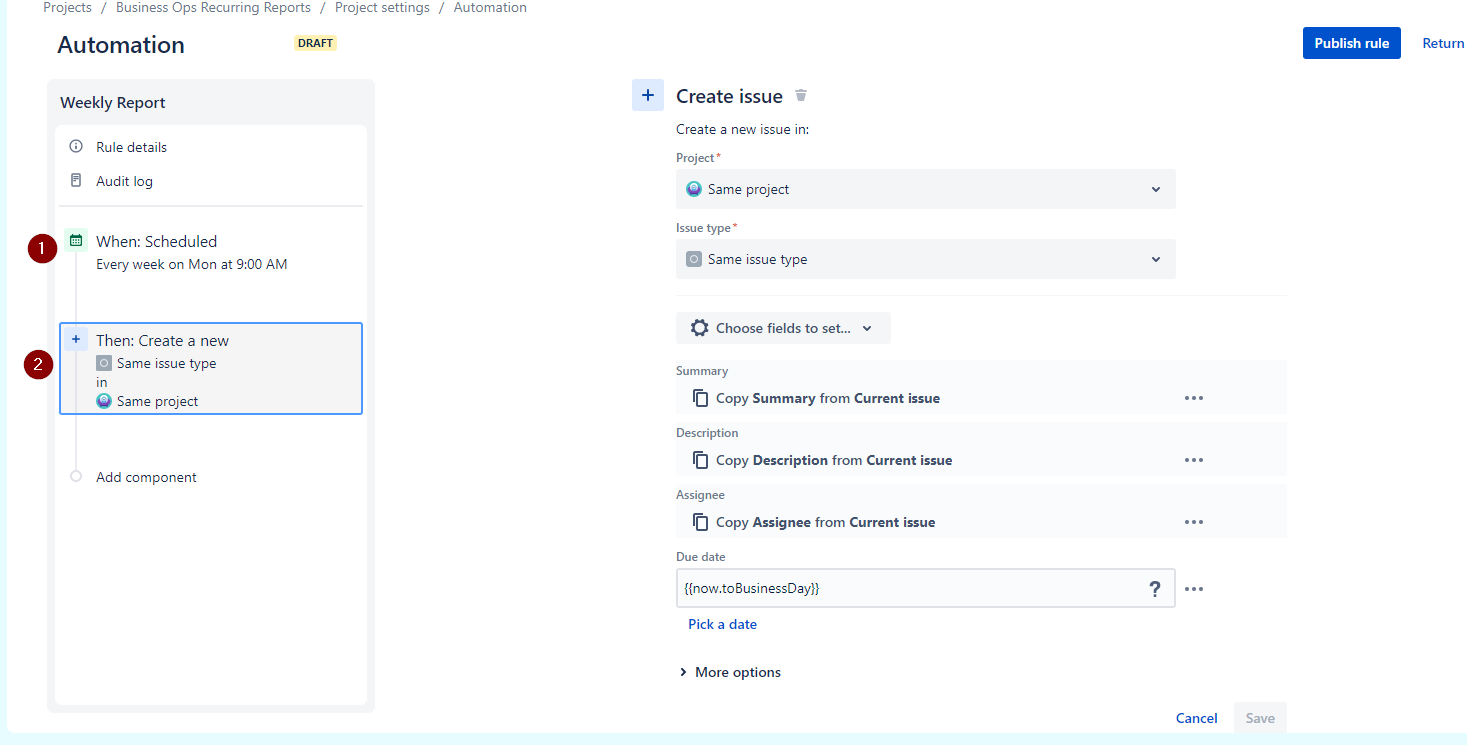The height and width of the screenshot is (745, 1467).
Task: Click the plus icon on the Then: Create a new step
Action: click(x=76, y=340)
